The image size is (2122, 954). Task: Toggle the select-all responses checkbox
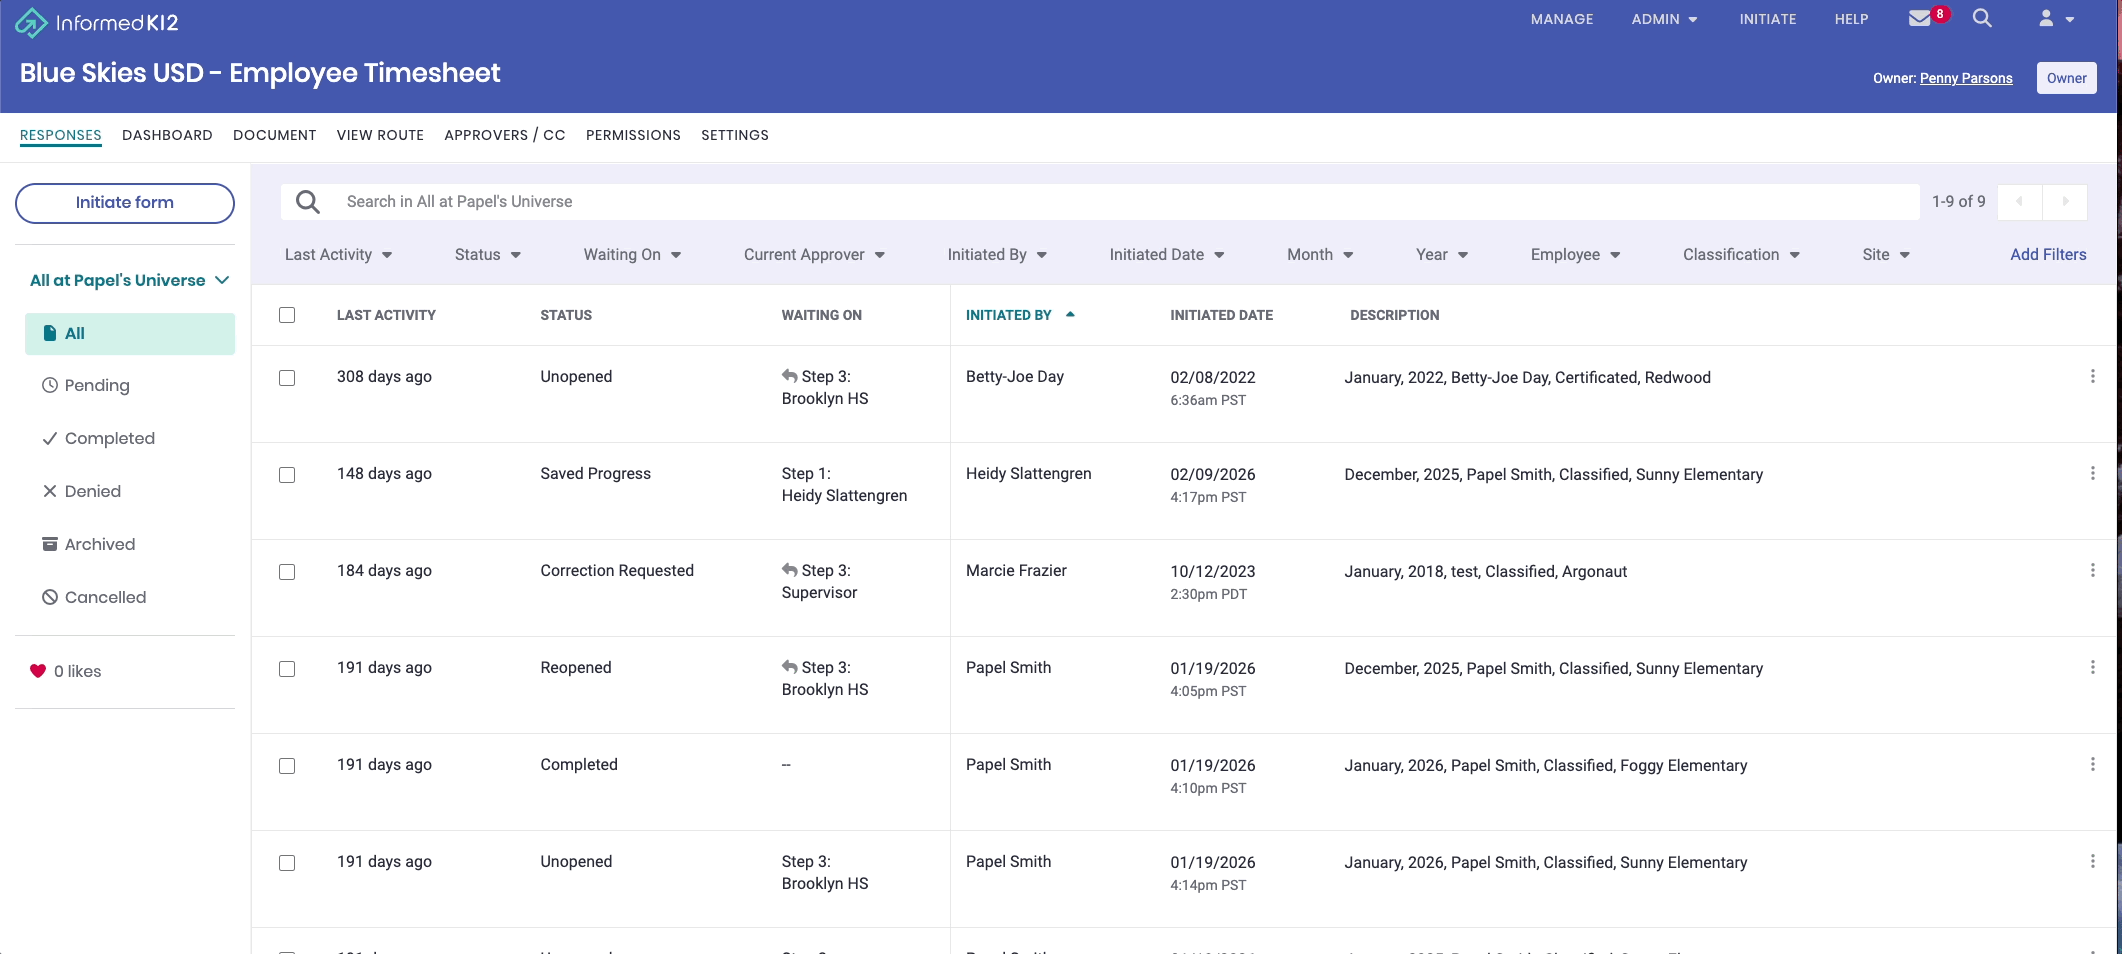(287, 315)
